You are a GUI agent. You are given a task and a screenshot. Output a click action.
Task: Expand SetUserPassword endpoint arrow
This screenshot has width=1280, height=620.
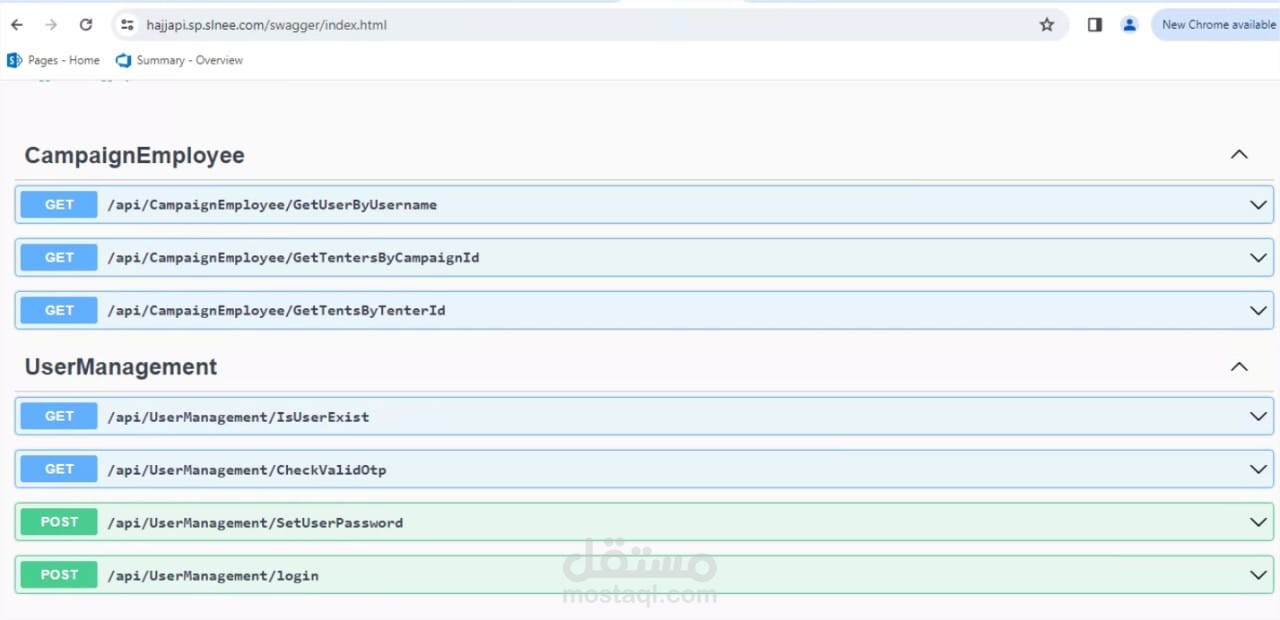1258,523
